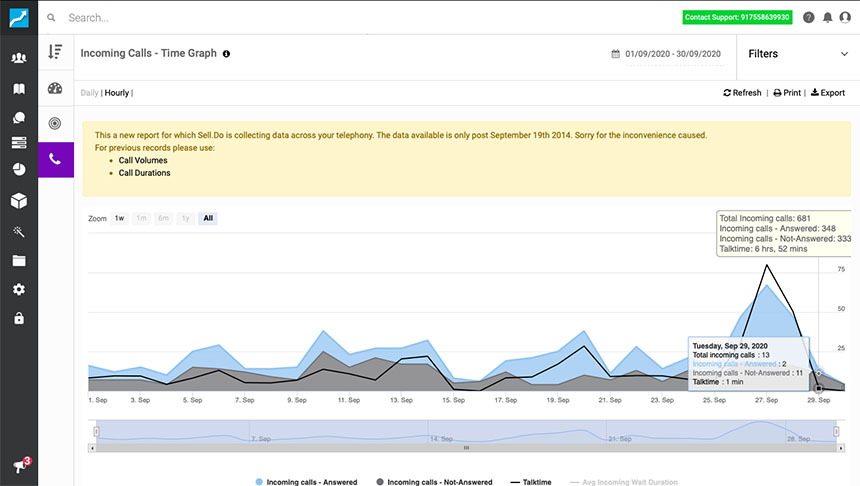
Task: Toggle Incoming calls - Answered legend series
Action: point(307,482)
